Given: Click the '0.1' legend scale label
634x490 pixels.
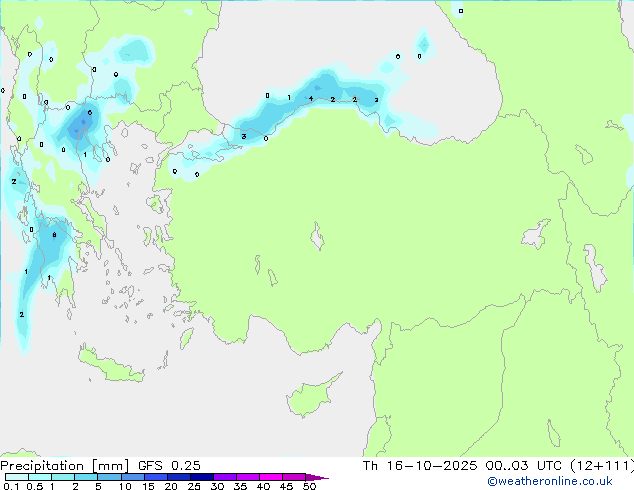Looking at the screenshot, I should pyautogui.click(x=11, y=486).
